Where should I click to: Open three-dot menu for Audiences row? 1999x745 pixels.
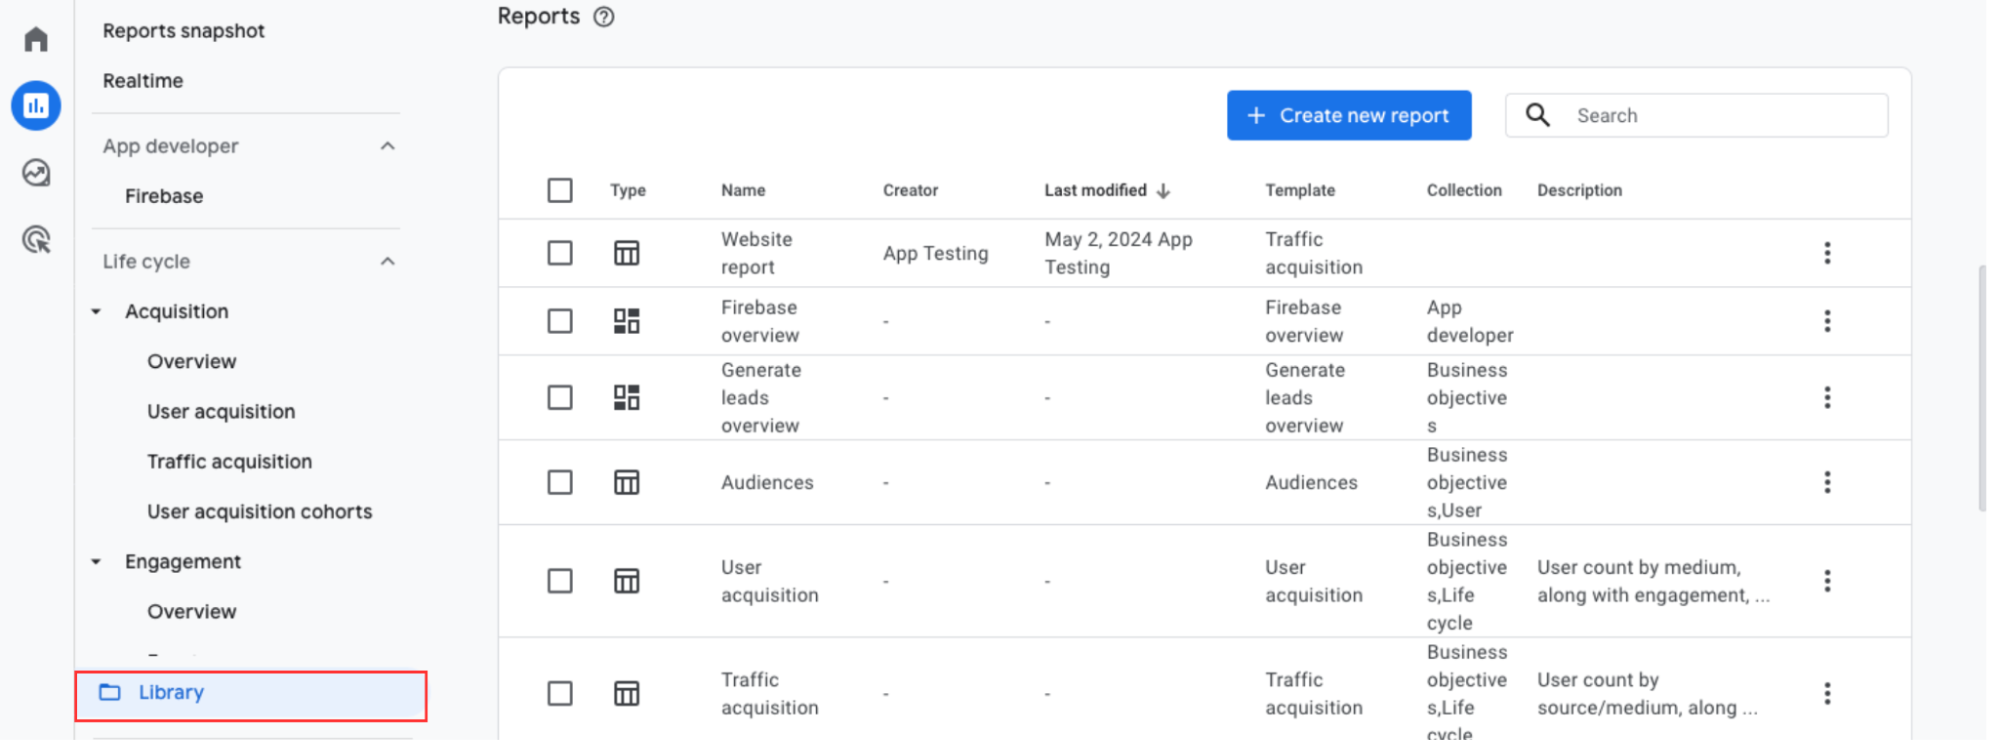click(1826, 483)
